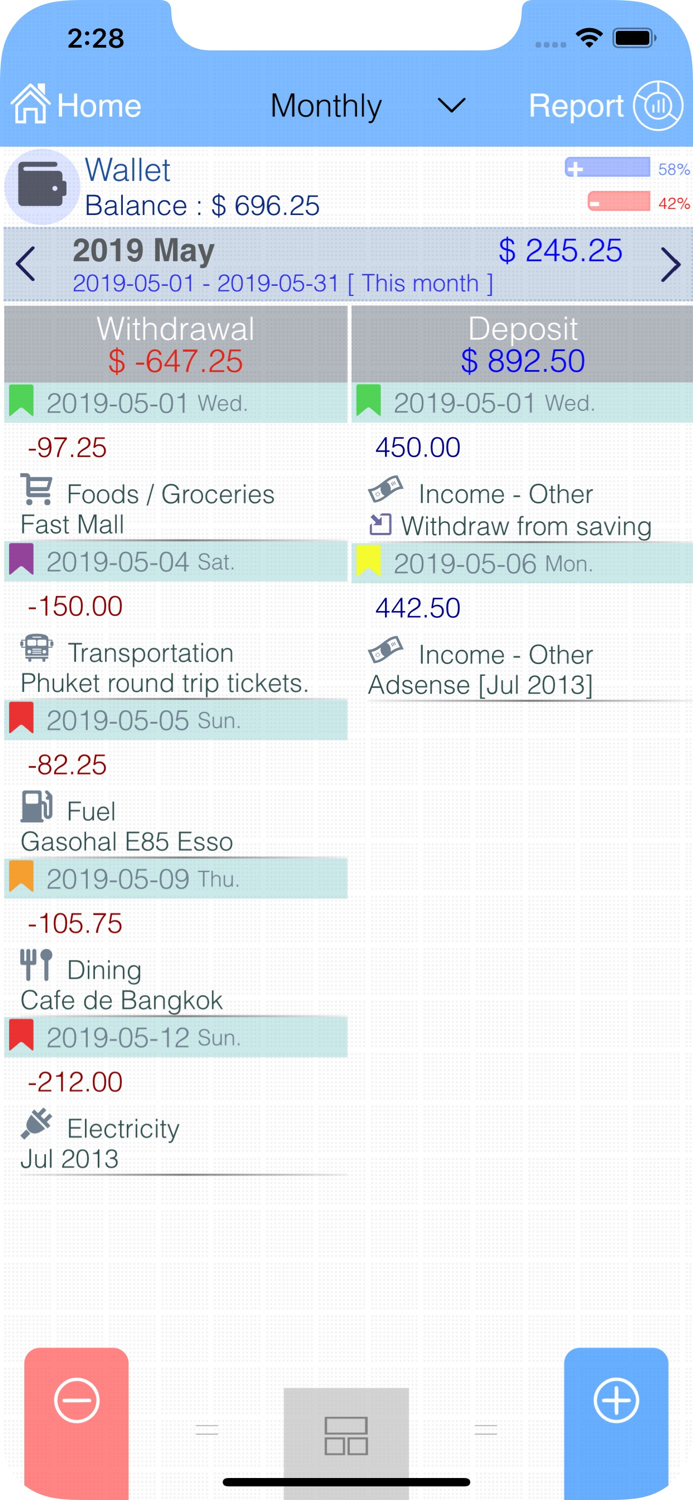
Task: Click the Electricity plug icon
Action: pos(35,1124)
